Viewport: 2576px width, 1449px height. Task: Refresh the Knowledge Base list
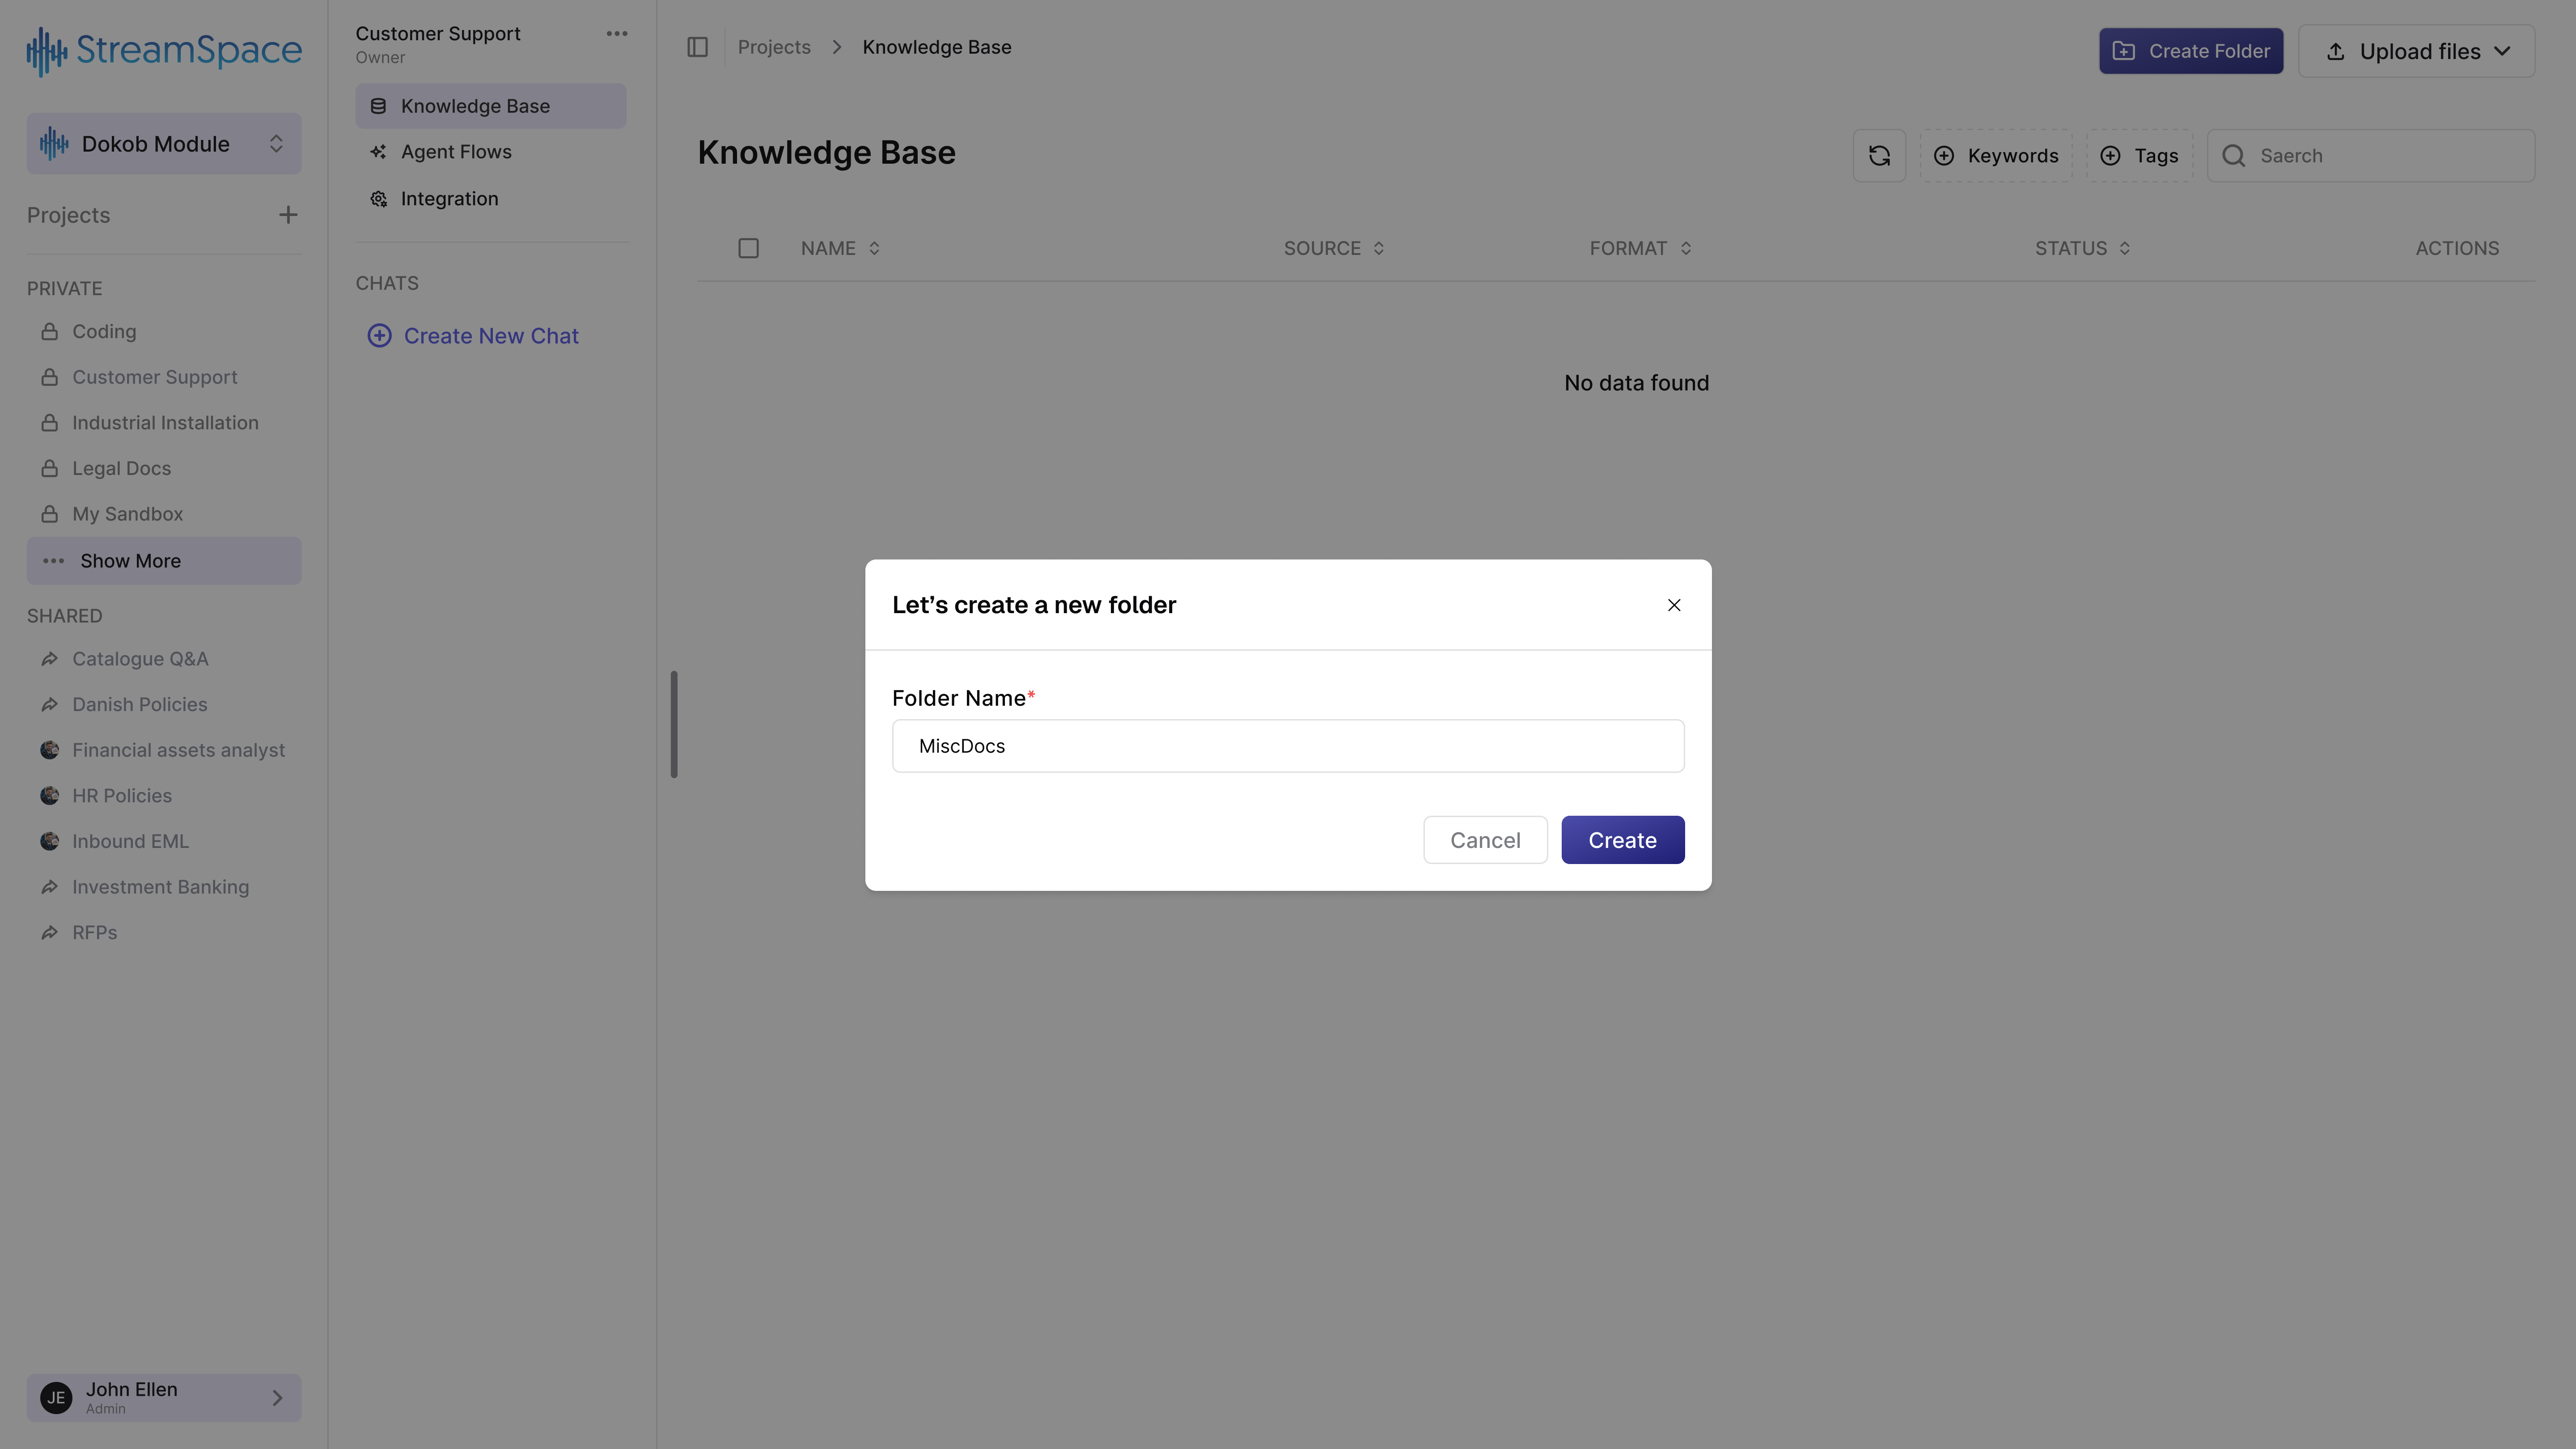1880,156
